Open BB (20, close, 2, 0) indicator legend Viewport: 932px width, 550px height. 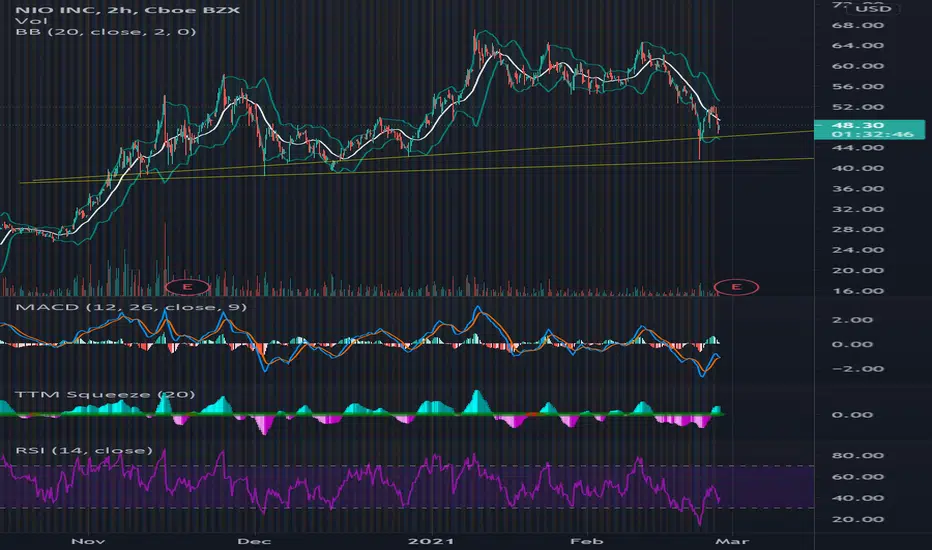click(x=106, y=32)
